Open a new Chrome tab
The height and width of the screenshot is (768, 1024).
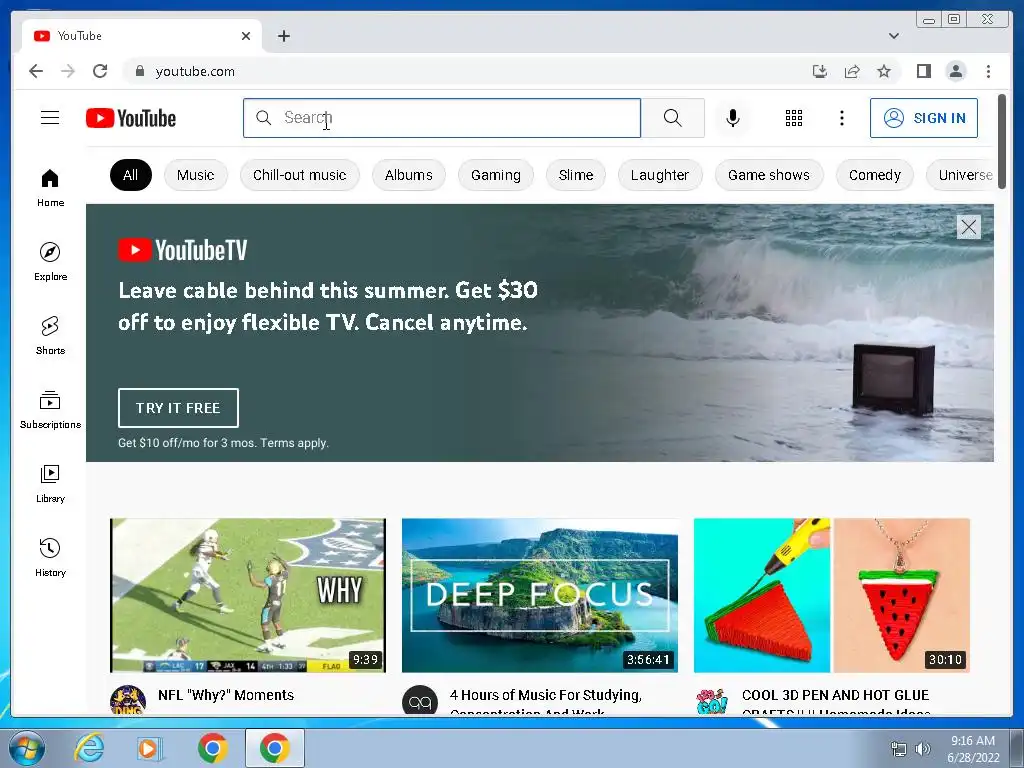click(283, 36)
